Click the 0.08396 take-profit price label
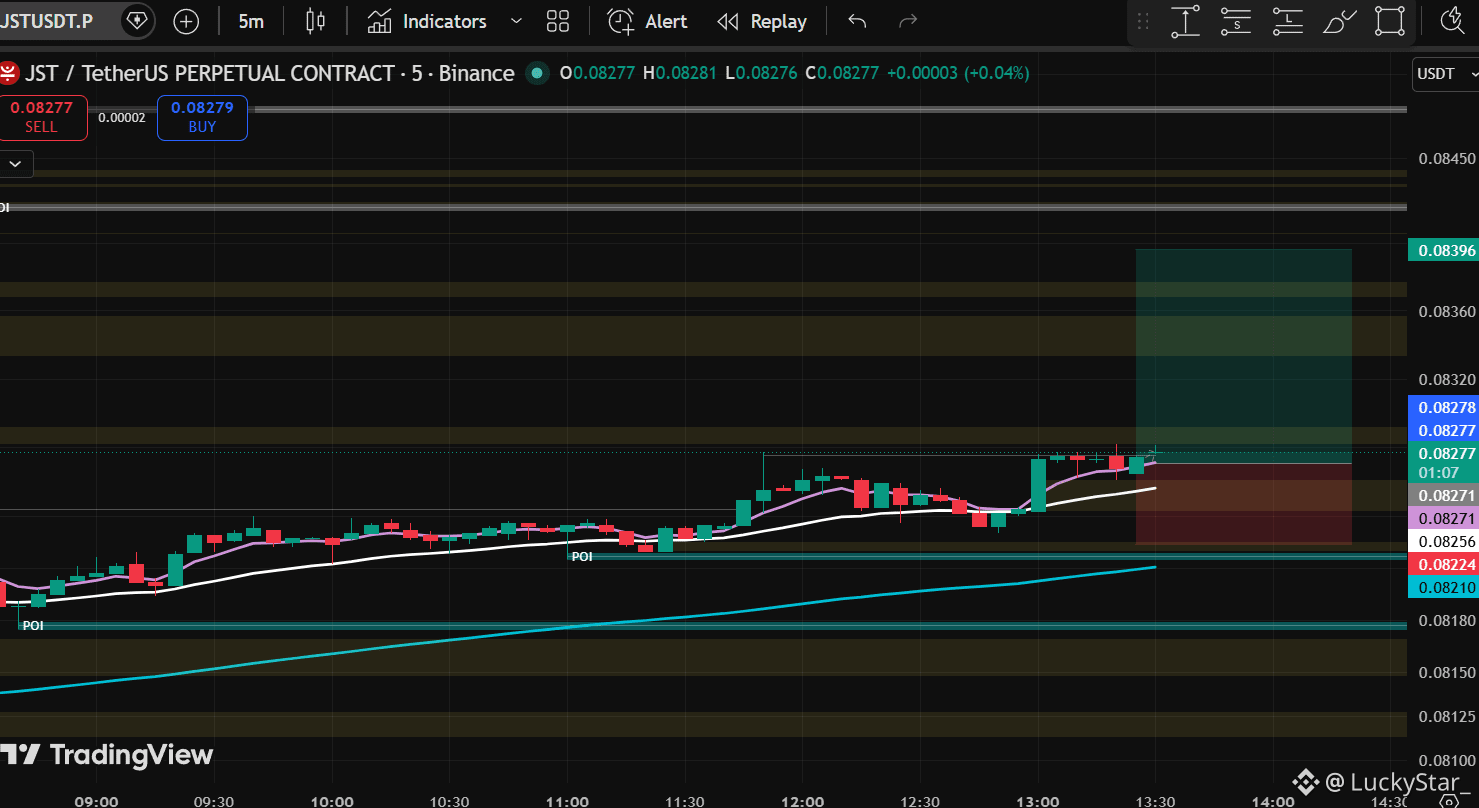1479x808 pixels. 1443,249
